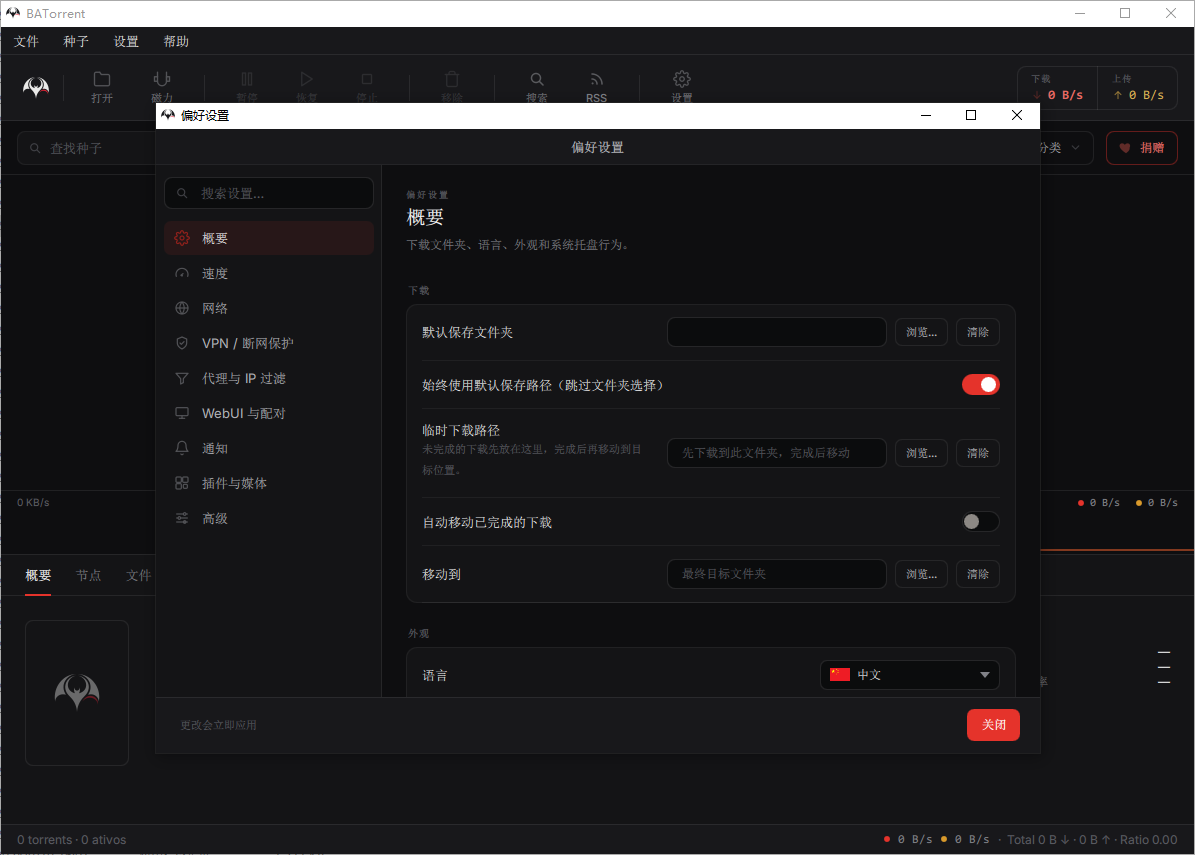Viewport: 1195px width, 855px height.
Task: Open the 概要 settings category
Action: [x=268, y=239]
